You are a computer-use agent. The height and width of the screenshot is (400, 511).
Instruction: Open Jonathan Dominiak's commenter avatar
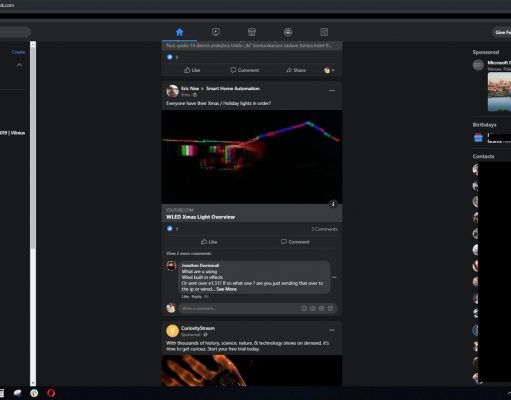[171, 266]
